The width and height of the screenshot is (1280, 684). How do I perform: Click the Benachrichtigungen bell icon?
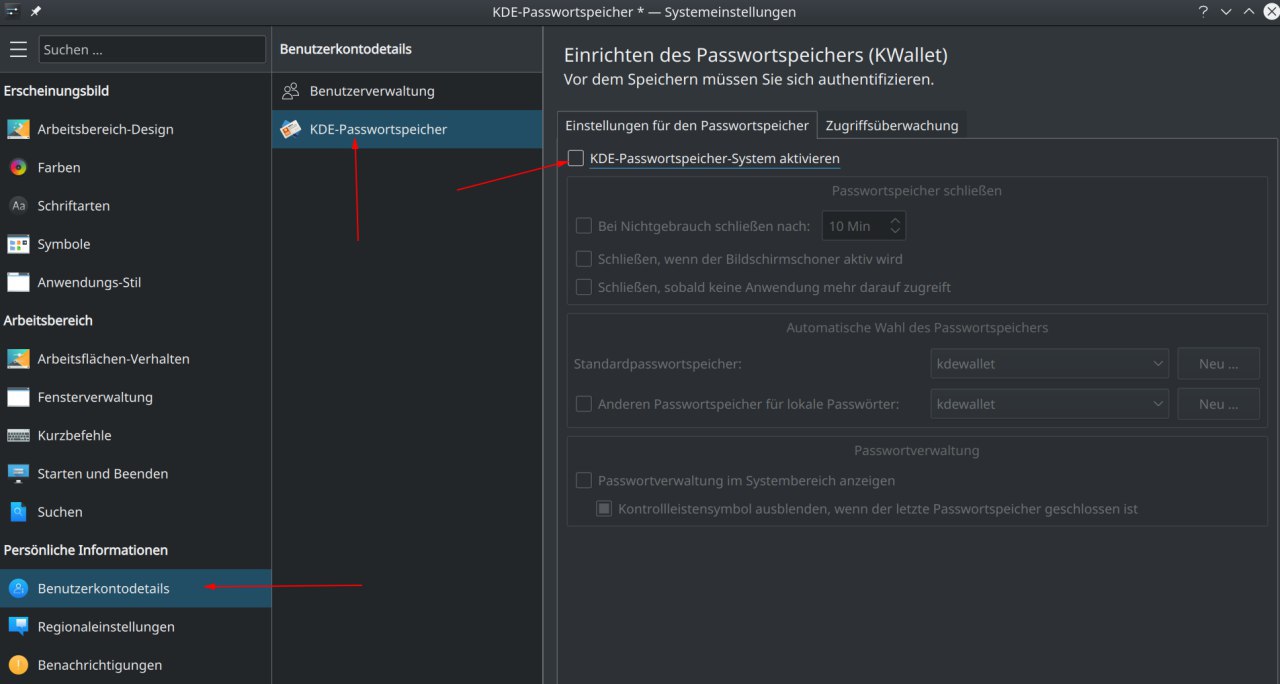[18, 665]
